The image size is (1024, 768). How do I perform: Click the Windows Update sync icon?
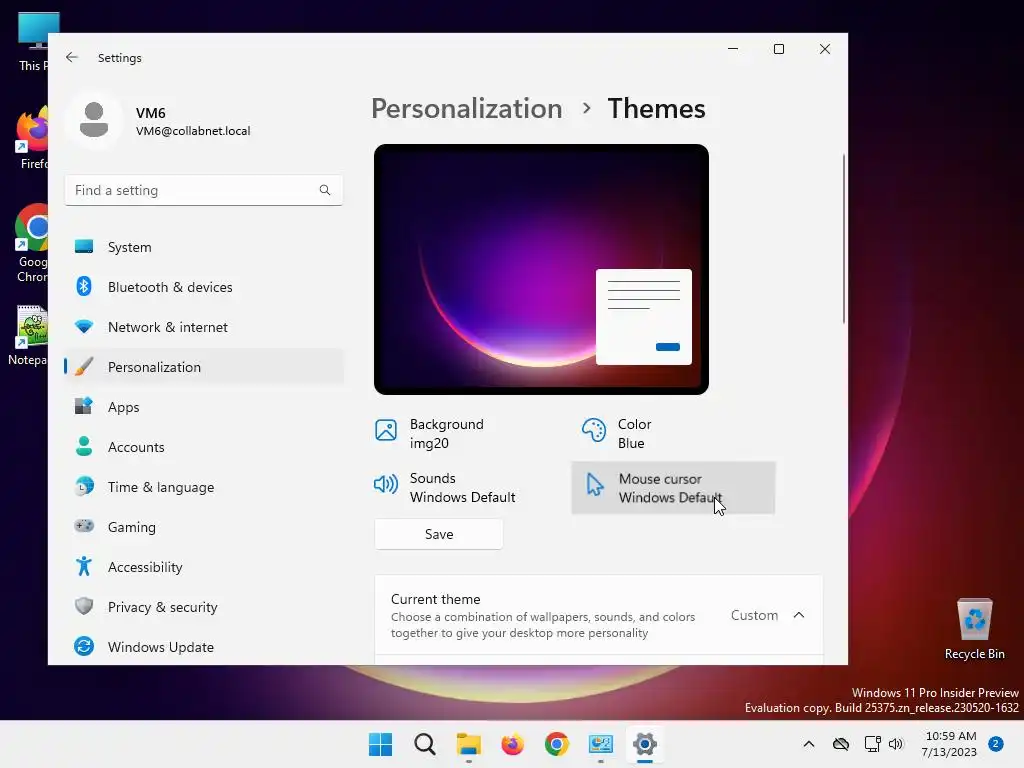click(84, 647)
